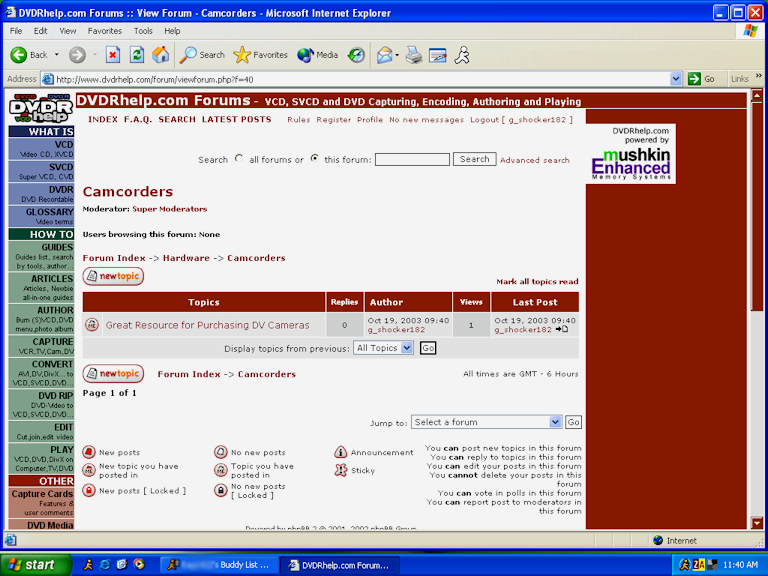Click the Windows start button
Viewport: 768px width, 576px height.
[35, 565]
